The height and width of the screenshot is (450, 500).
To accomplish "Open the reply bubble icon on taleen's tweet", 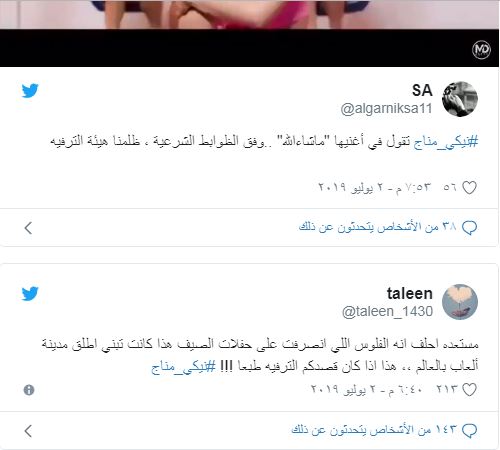I will pos(469,431).
